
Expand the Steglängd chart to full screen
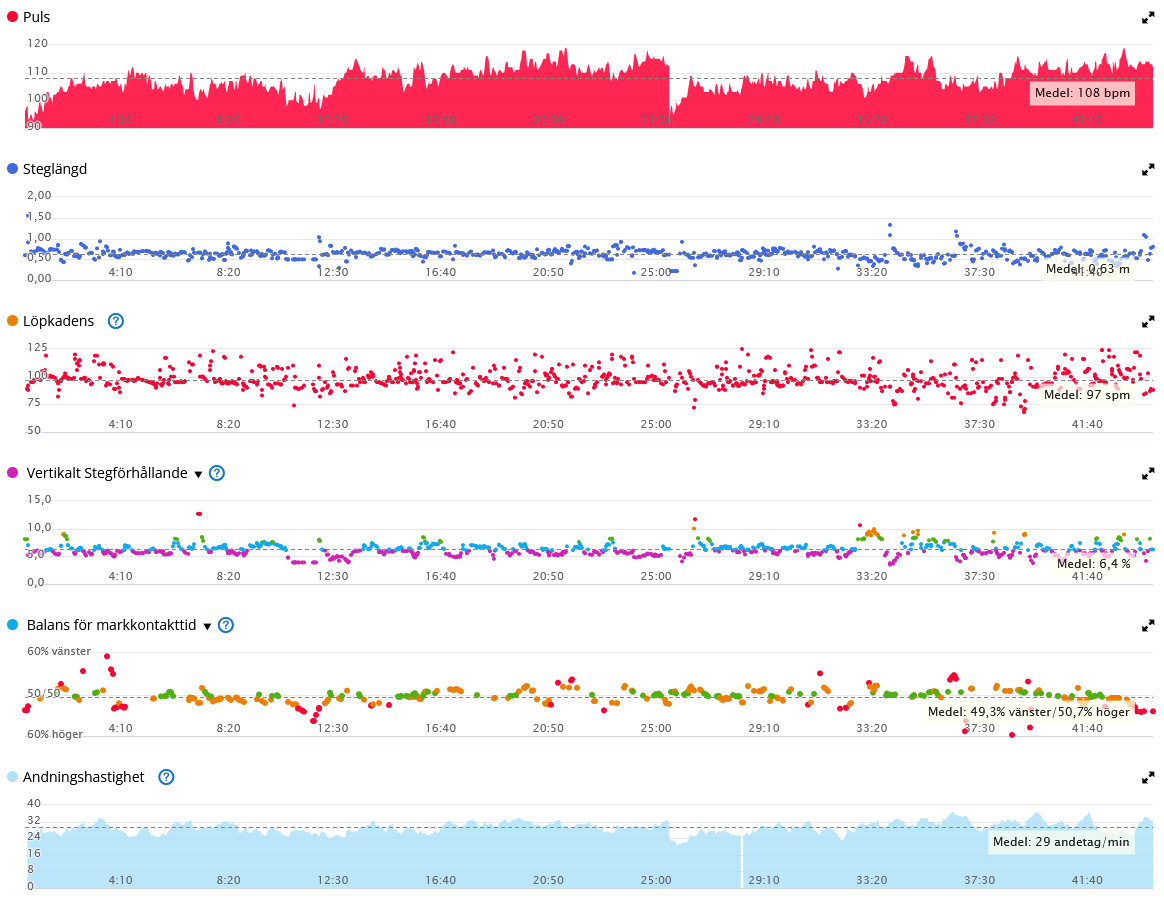pos(1148,170)
